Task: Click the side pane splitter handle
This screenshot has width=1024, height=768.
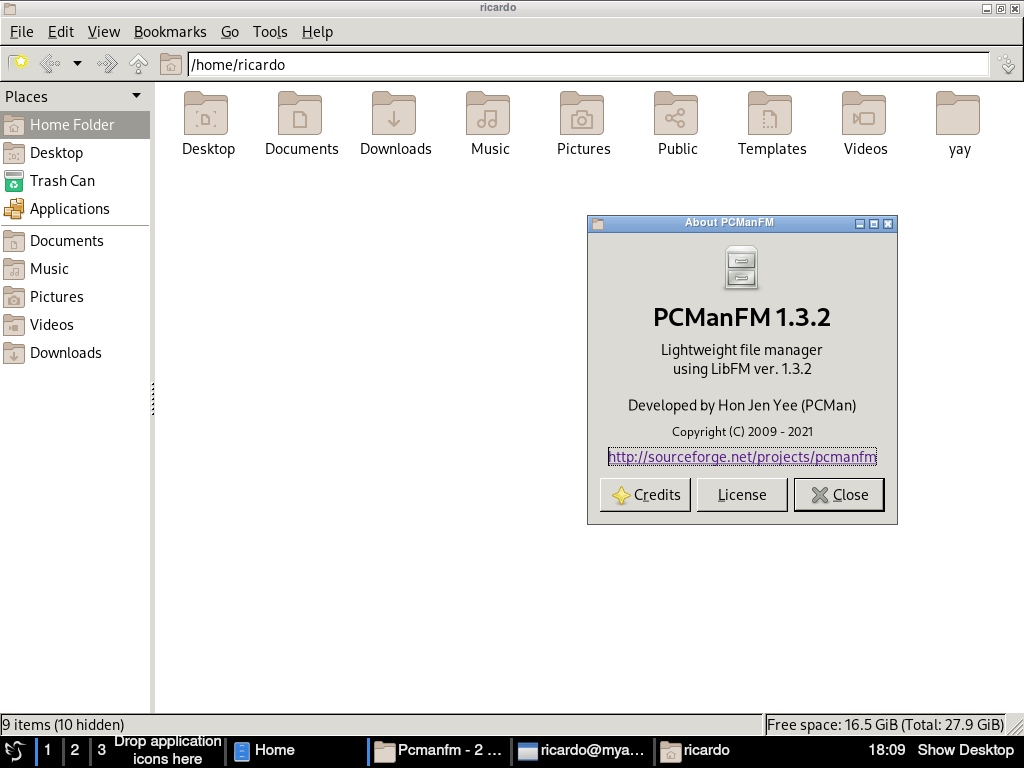Action: point(153,398)
